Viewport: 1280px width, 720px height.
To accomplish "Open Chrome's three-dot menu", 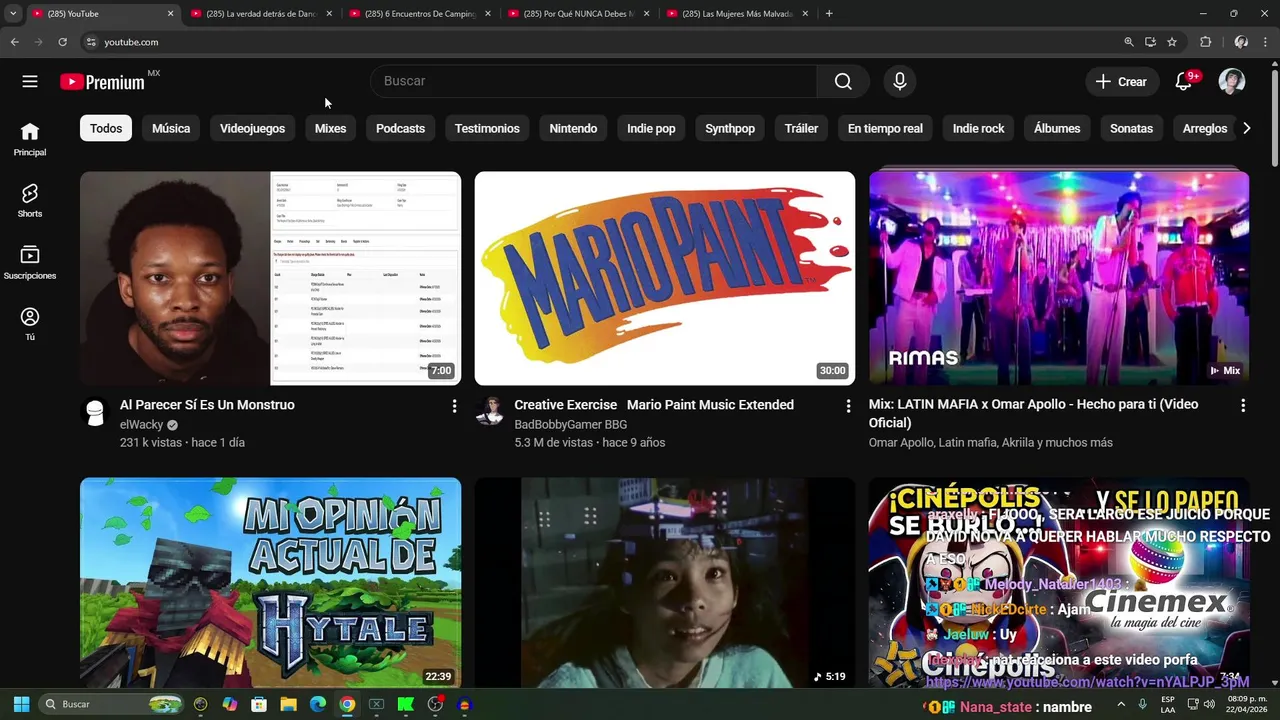I will click(1266, 42).
